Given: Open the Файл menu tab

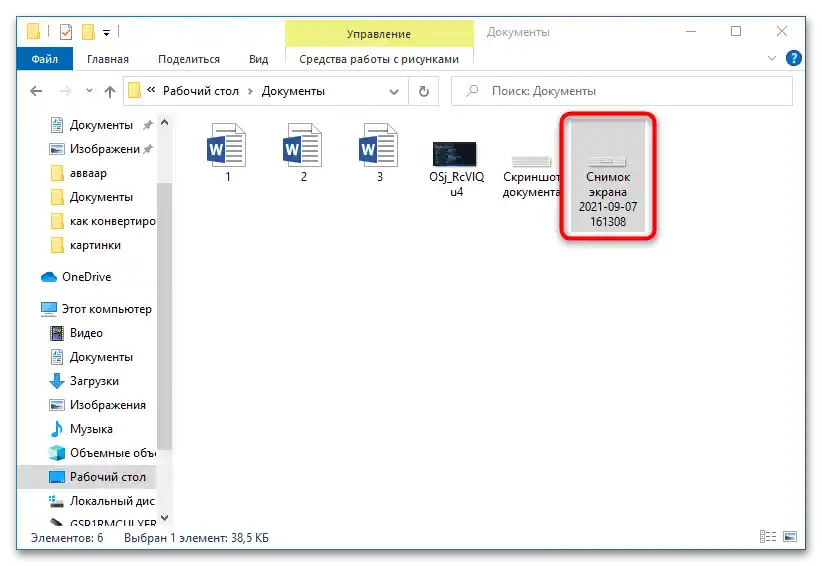Looking at the screenshot, I should (x=45, y=59).
